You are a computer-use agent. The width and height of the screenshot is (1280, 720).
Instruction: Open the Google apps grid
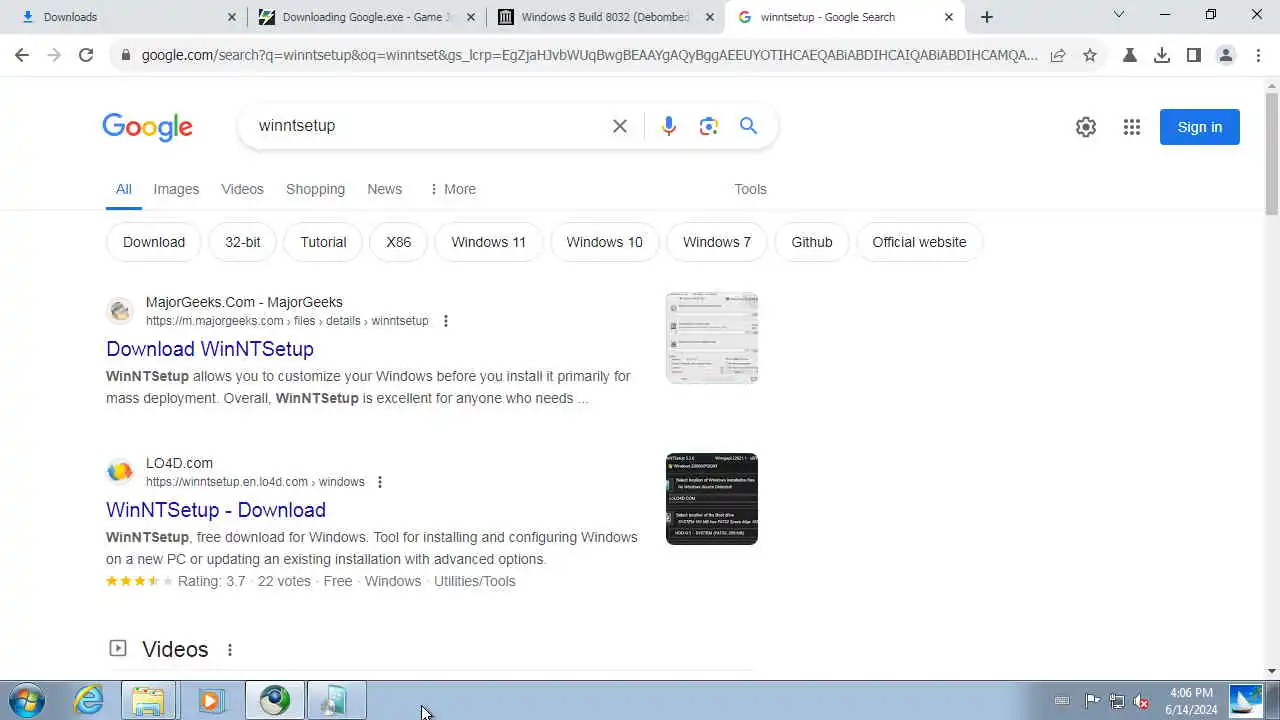point(1132,127)
